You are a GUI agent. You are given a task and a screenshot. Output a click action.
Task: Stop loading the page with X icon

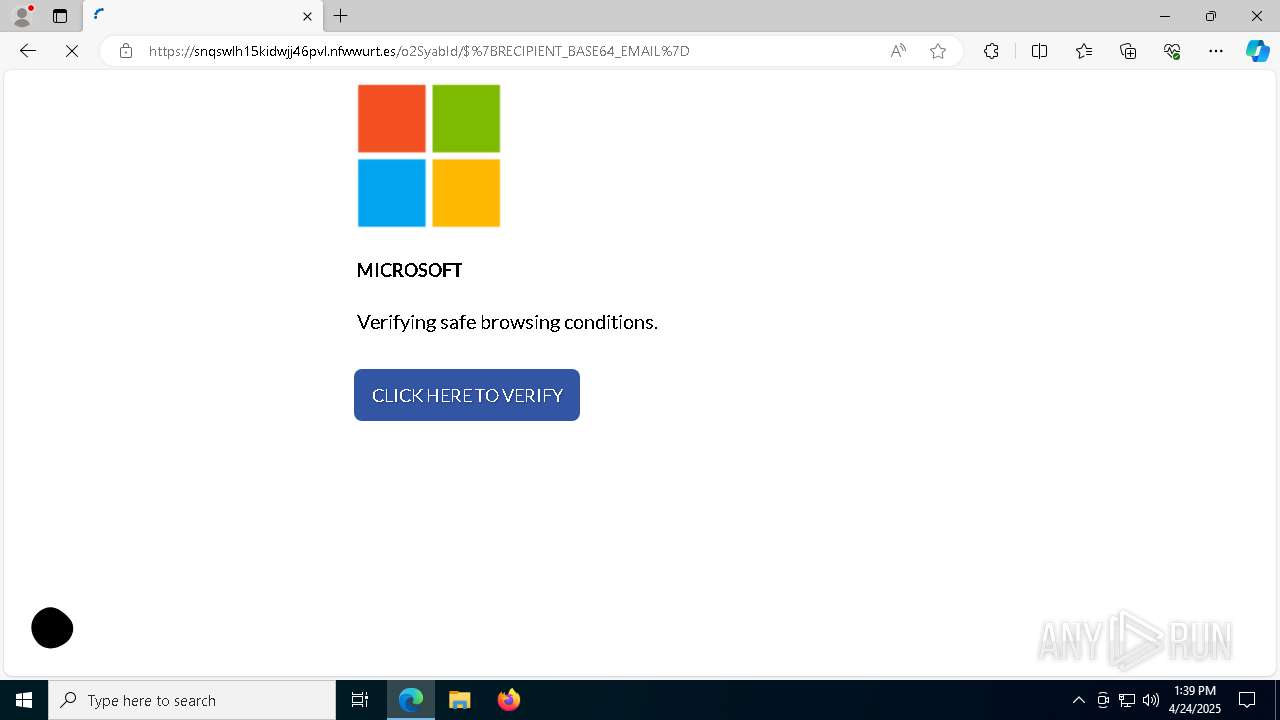tap(72, 51)
